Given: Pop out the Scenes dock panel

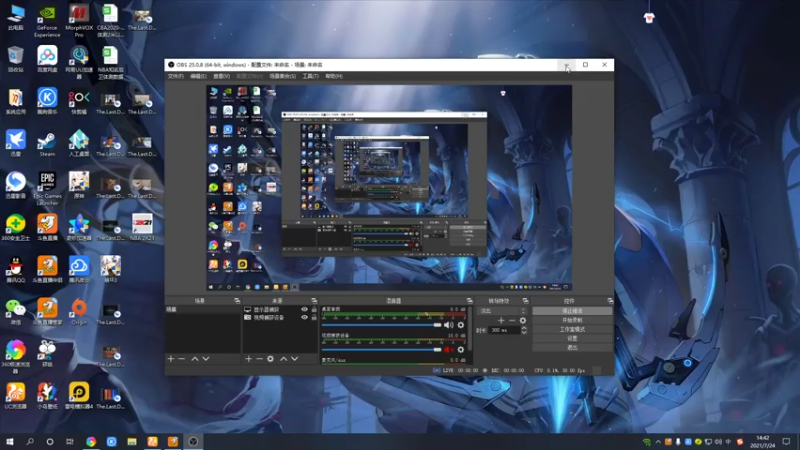Looking at the screenshot, I should point(237,301).
